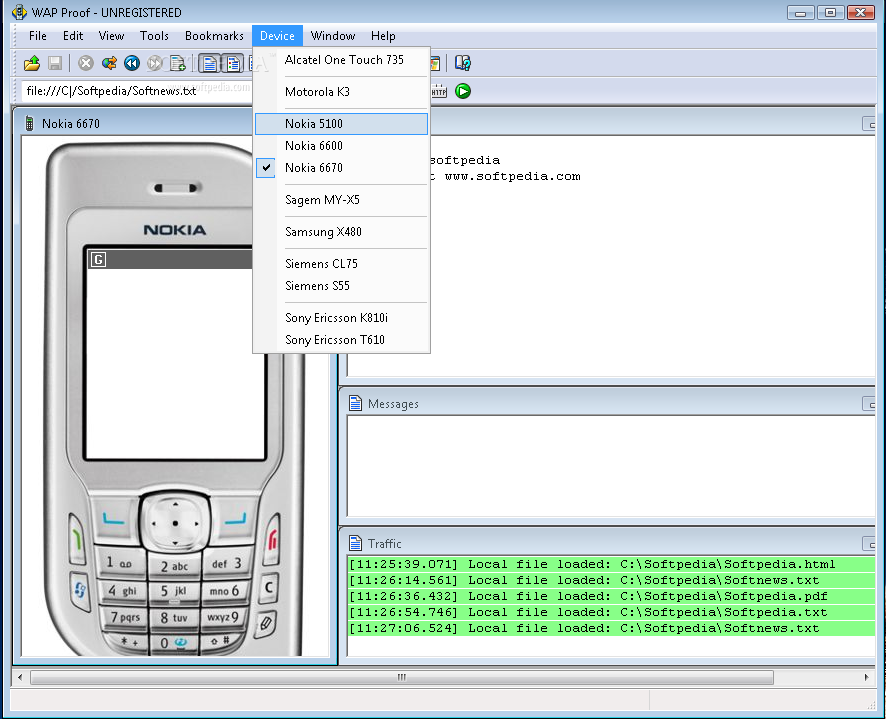Go back with the blue rewind icon
The height and width of the screenshot is (719, 886).
[x=132, y=63]
